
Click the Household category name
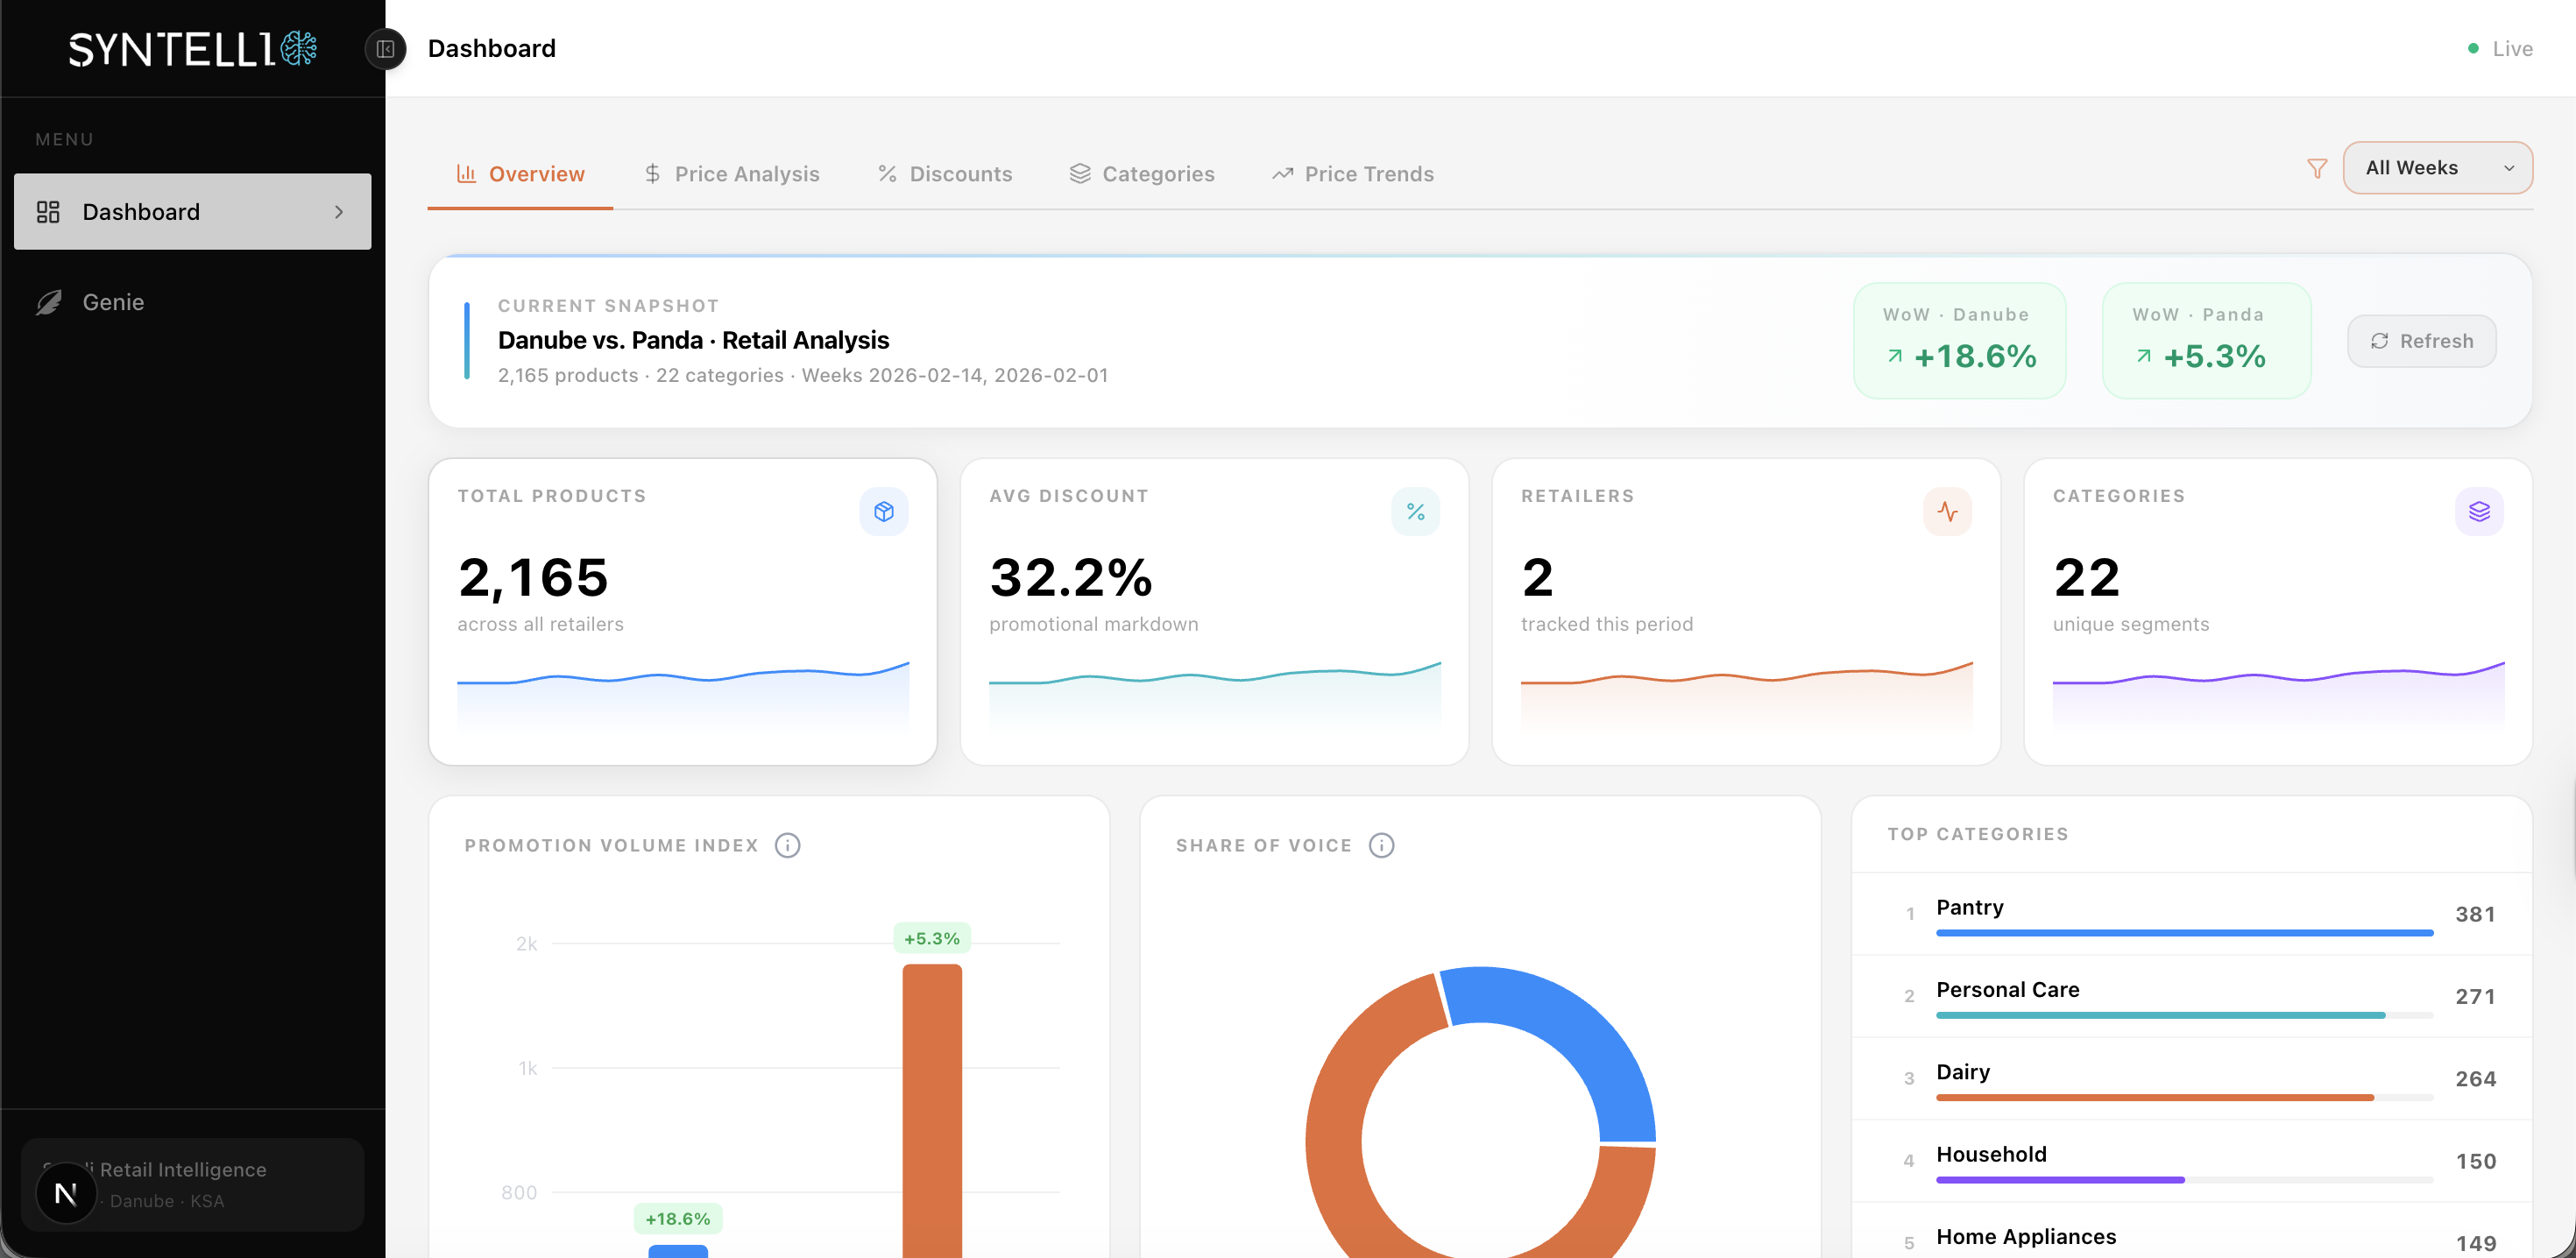click(1991, 1154)
